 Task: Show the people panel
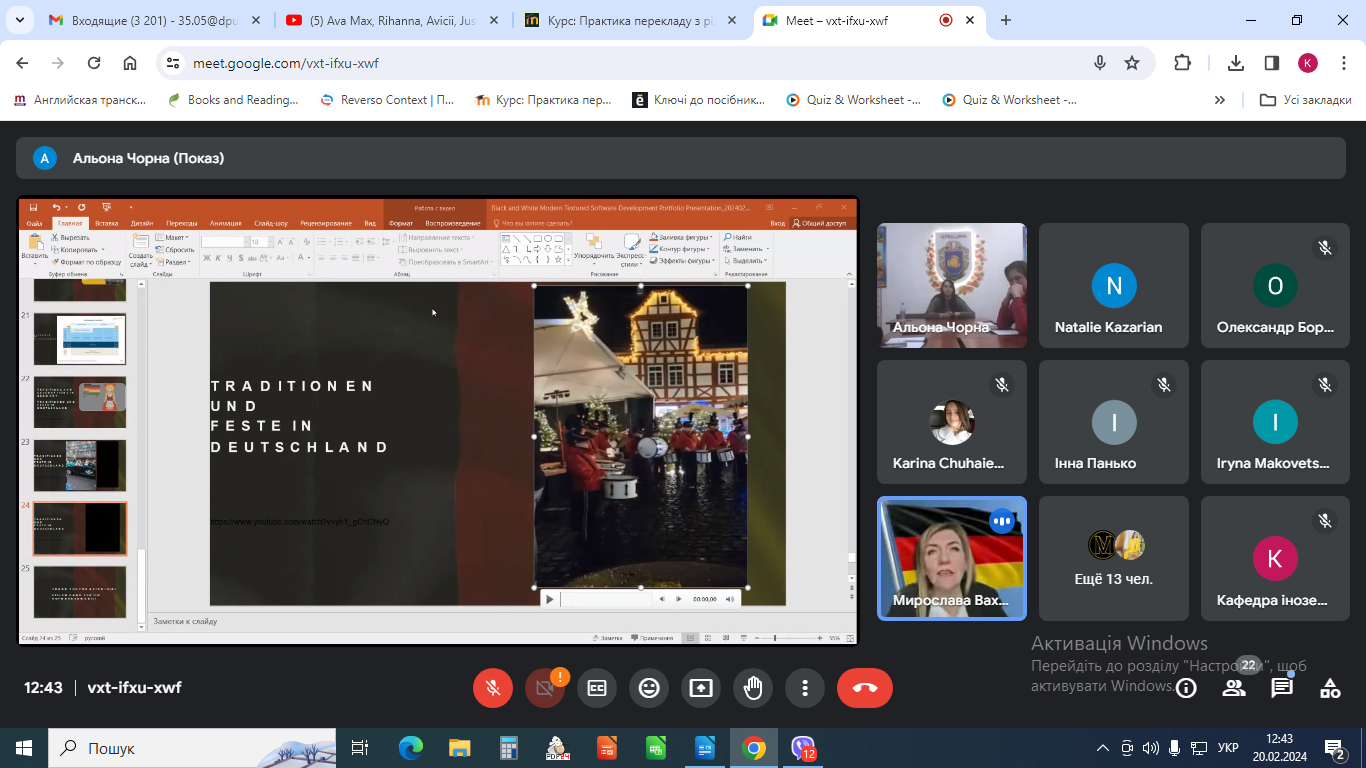pos(1234,688)
